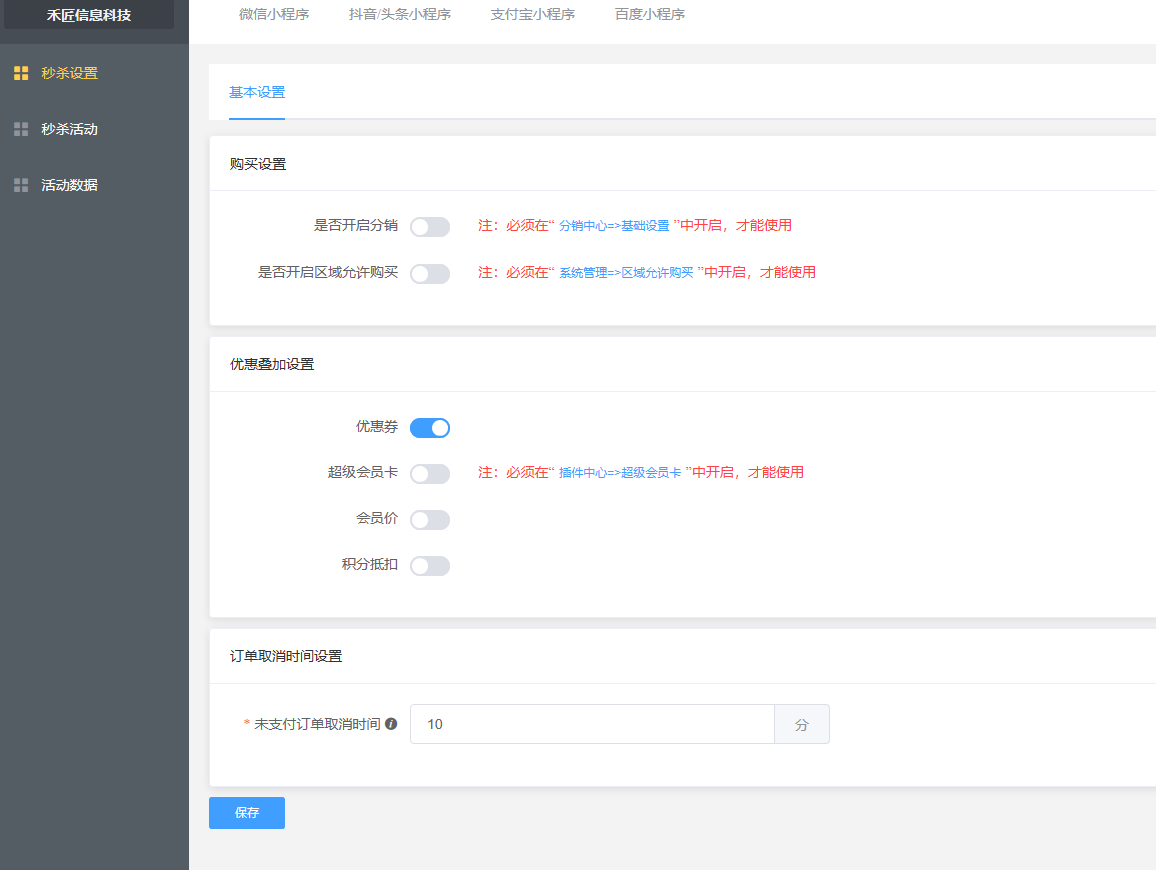Click the 秒杀活动 grid icon in sidebar
The width and height of the screenshot is (1156, 870).
click(x=21, y=129)
